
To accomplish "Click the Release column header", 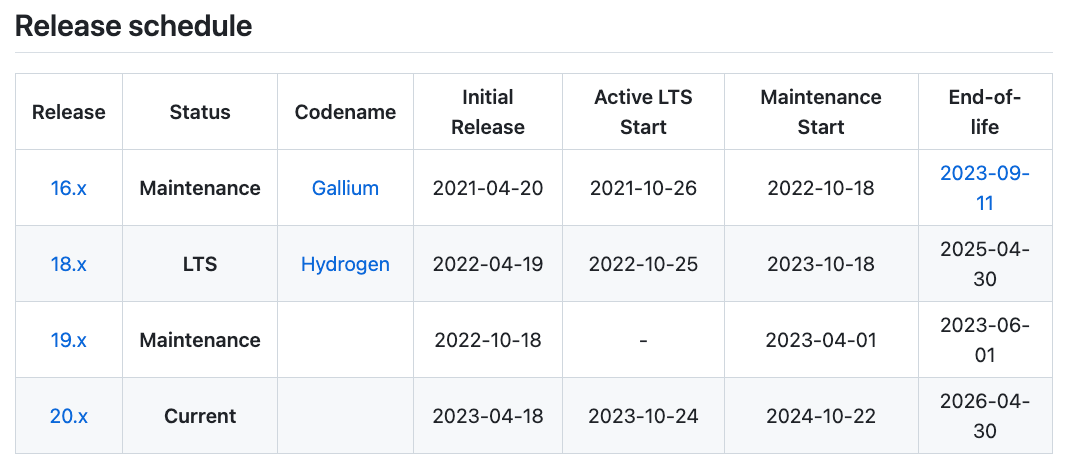I will tap(68, 112).
